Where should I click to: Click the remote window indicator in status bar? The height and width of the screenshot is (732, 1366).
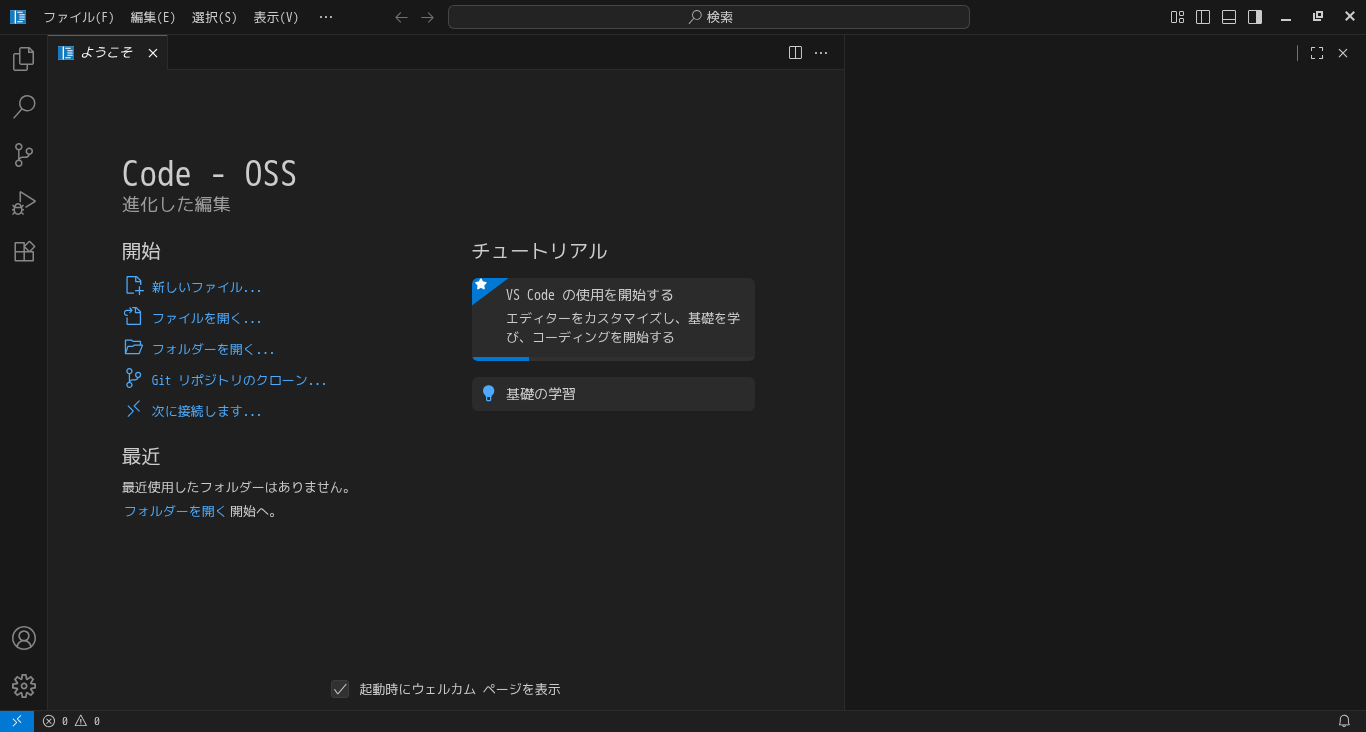[17, 721]
